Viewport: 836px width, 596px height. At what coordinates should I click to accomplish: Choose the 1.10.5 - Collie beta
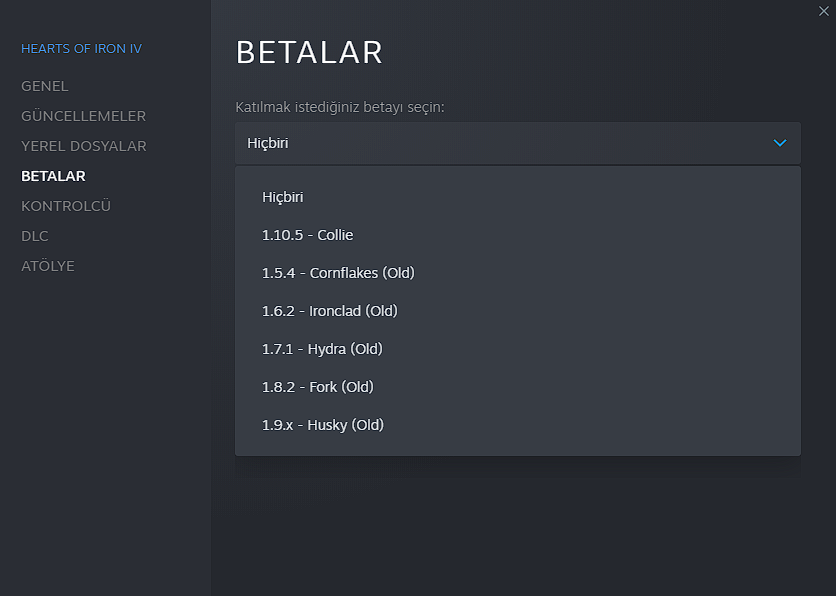pyautogui.click(x=307, y=235)
